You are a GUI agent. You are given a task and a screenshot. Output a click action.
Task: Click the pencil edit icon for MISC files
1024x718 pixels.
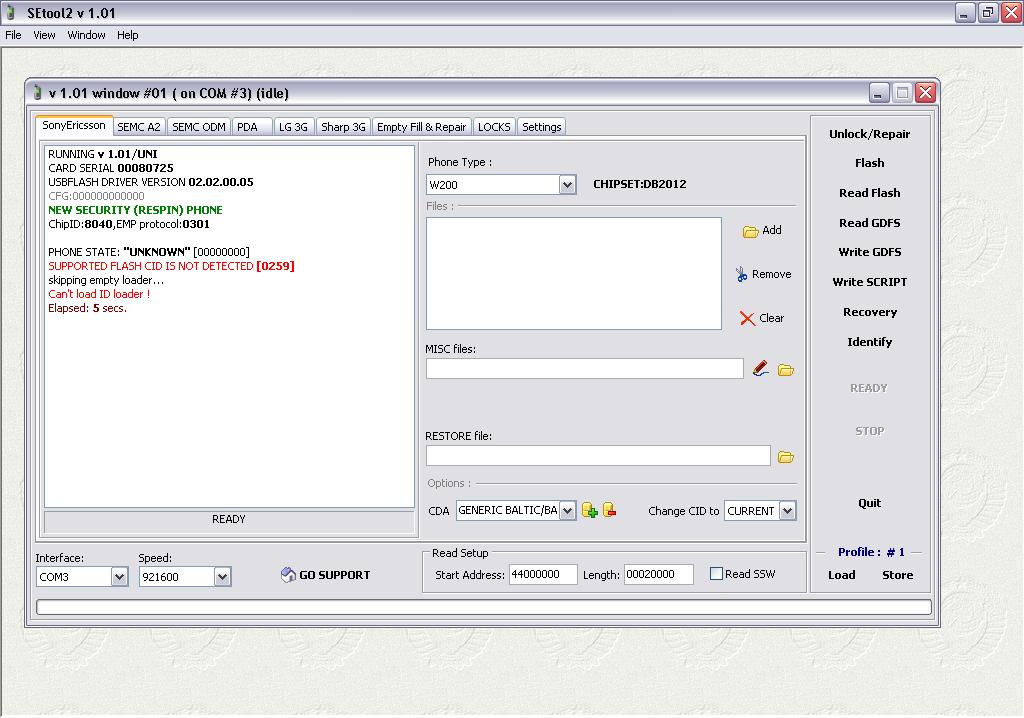click(x=760, y=368)
